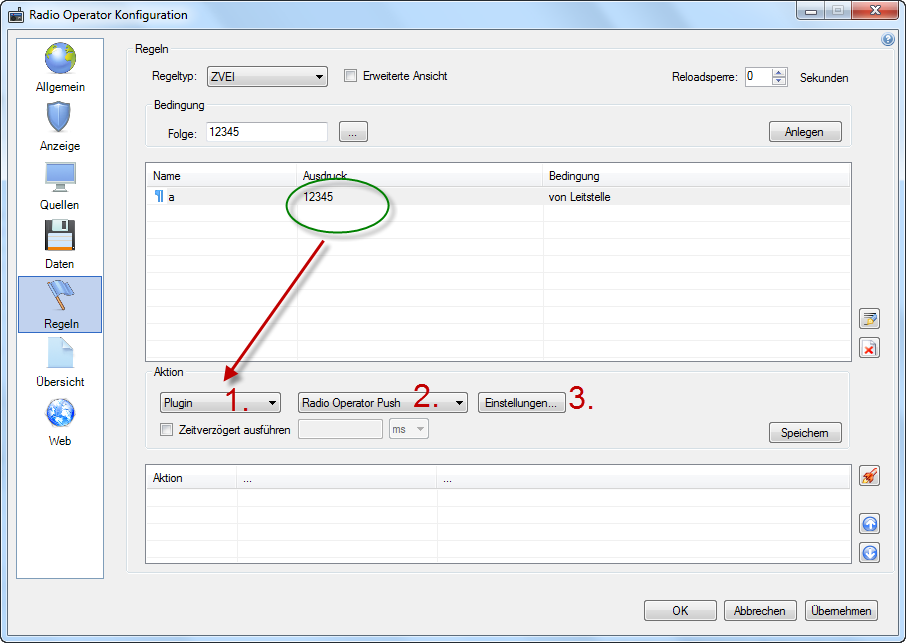
Task: Click the Reloadsperre number field
Action: pyautogui.click(x=758, y=76)
